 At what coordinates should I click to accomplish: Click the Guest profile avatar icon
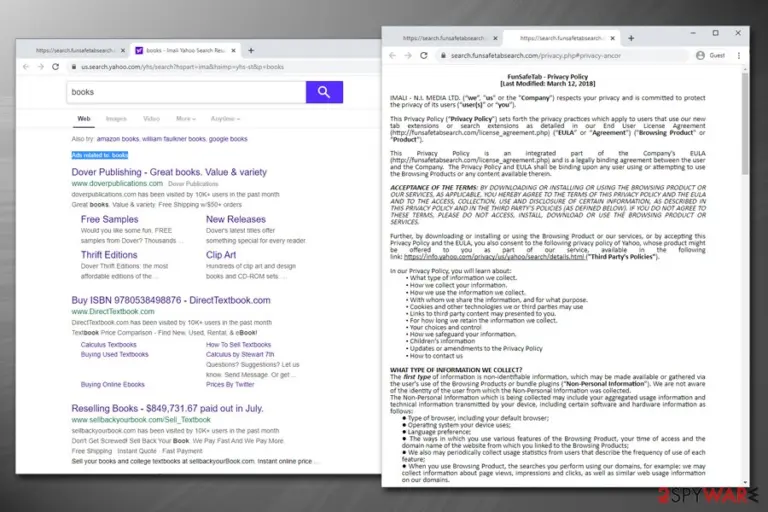(x=700, y=55)
